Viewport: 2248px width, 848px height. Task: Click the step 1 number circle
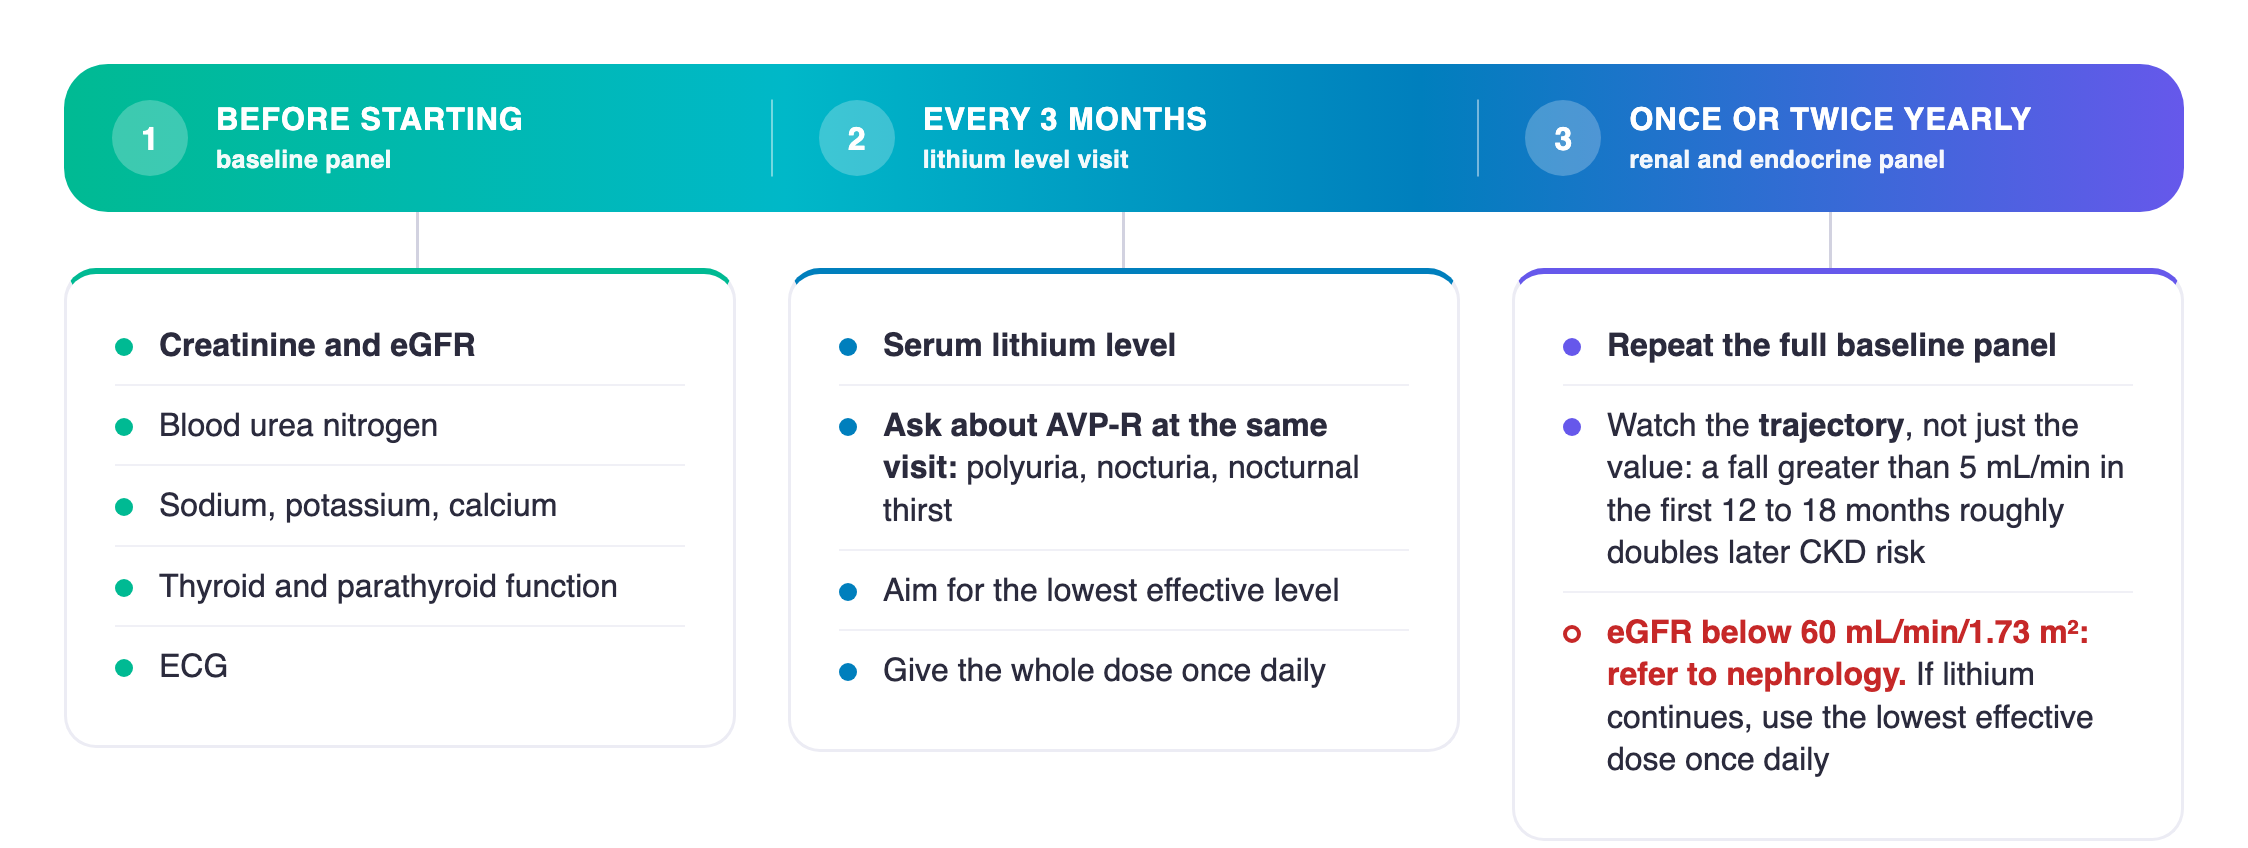(149, 138)
